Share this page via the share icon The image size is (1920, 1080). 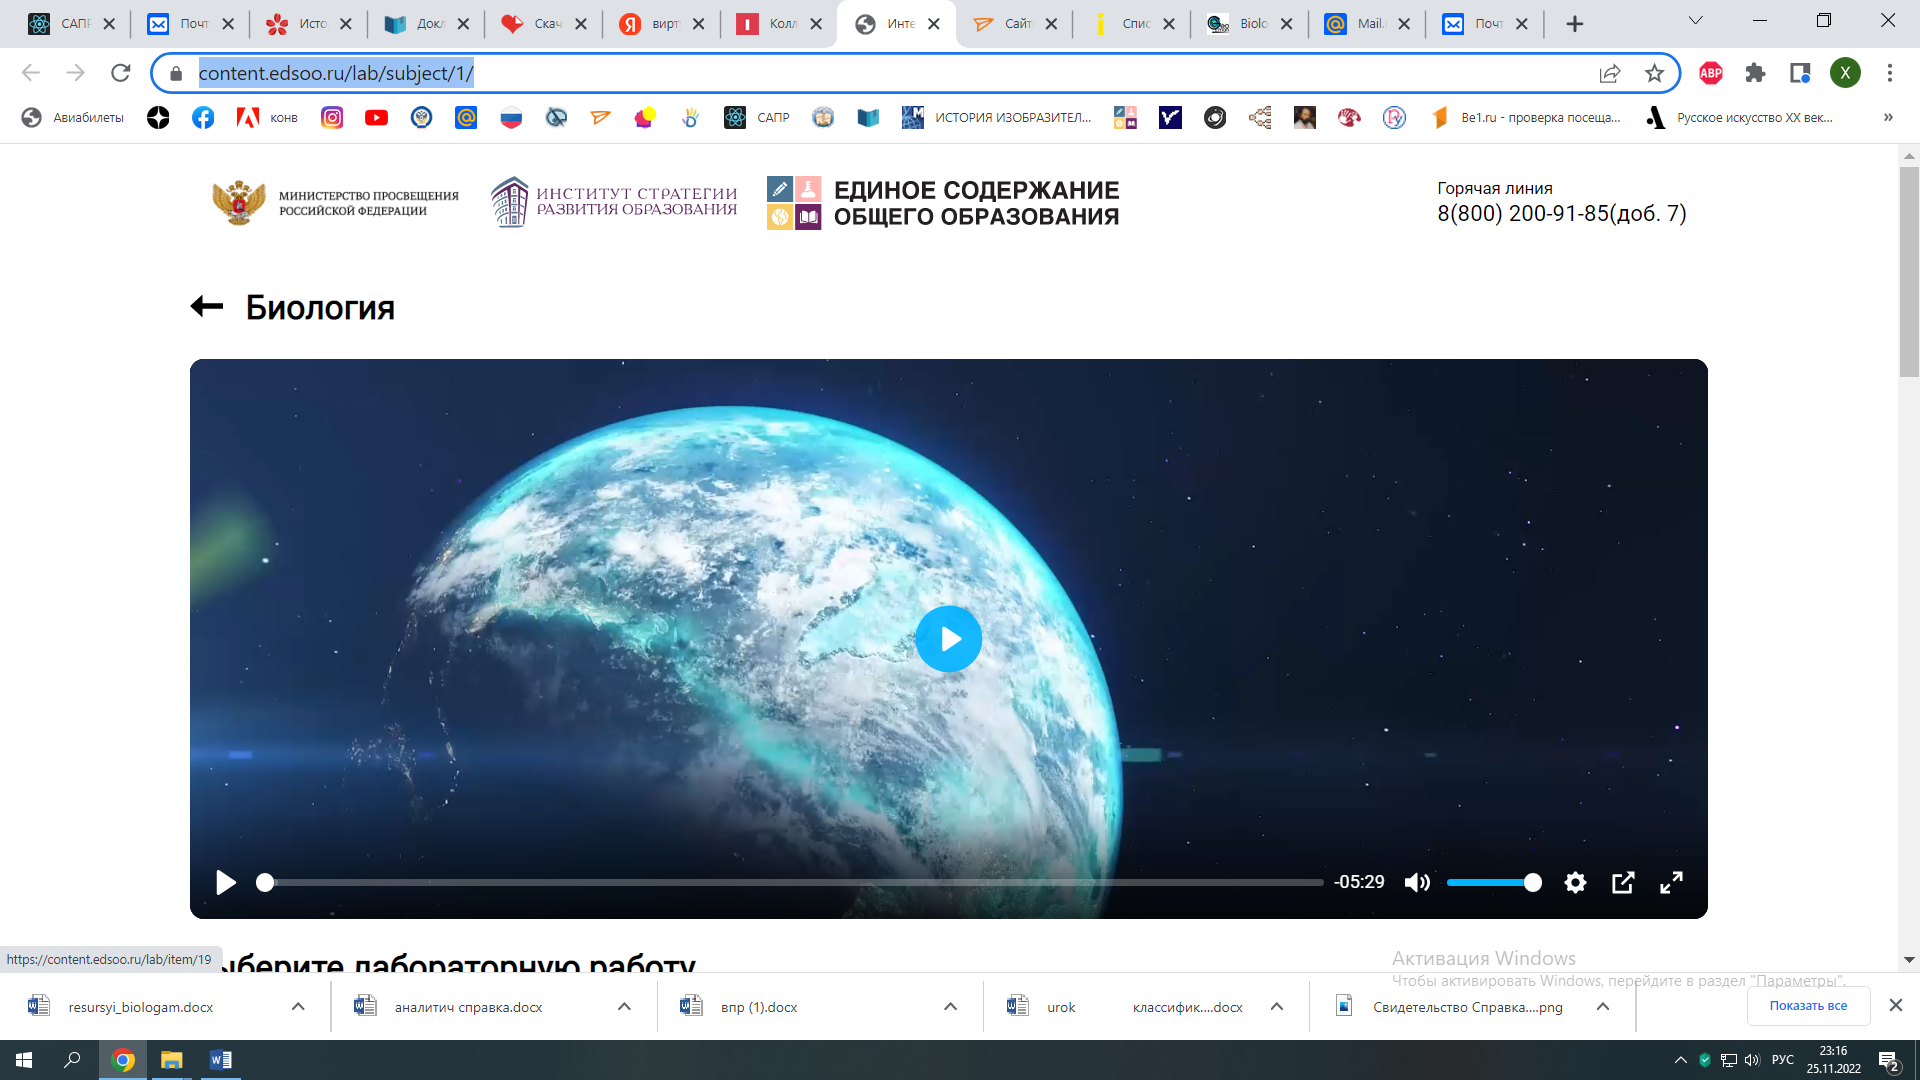pos(1610,73)
